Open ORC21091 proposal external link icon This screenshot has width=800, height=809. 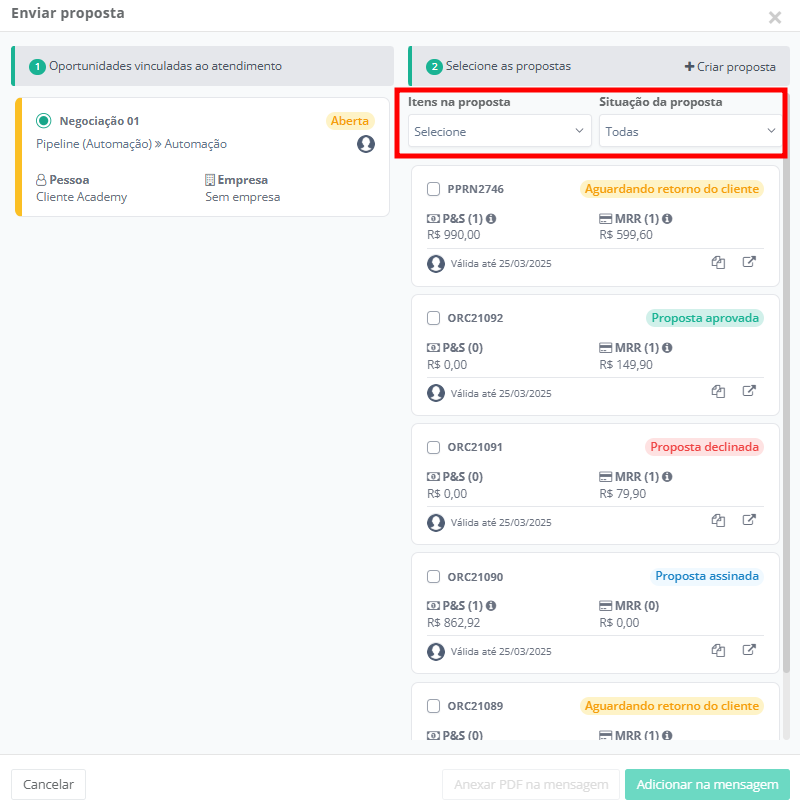(x=749, y=521)
